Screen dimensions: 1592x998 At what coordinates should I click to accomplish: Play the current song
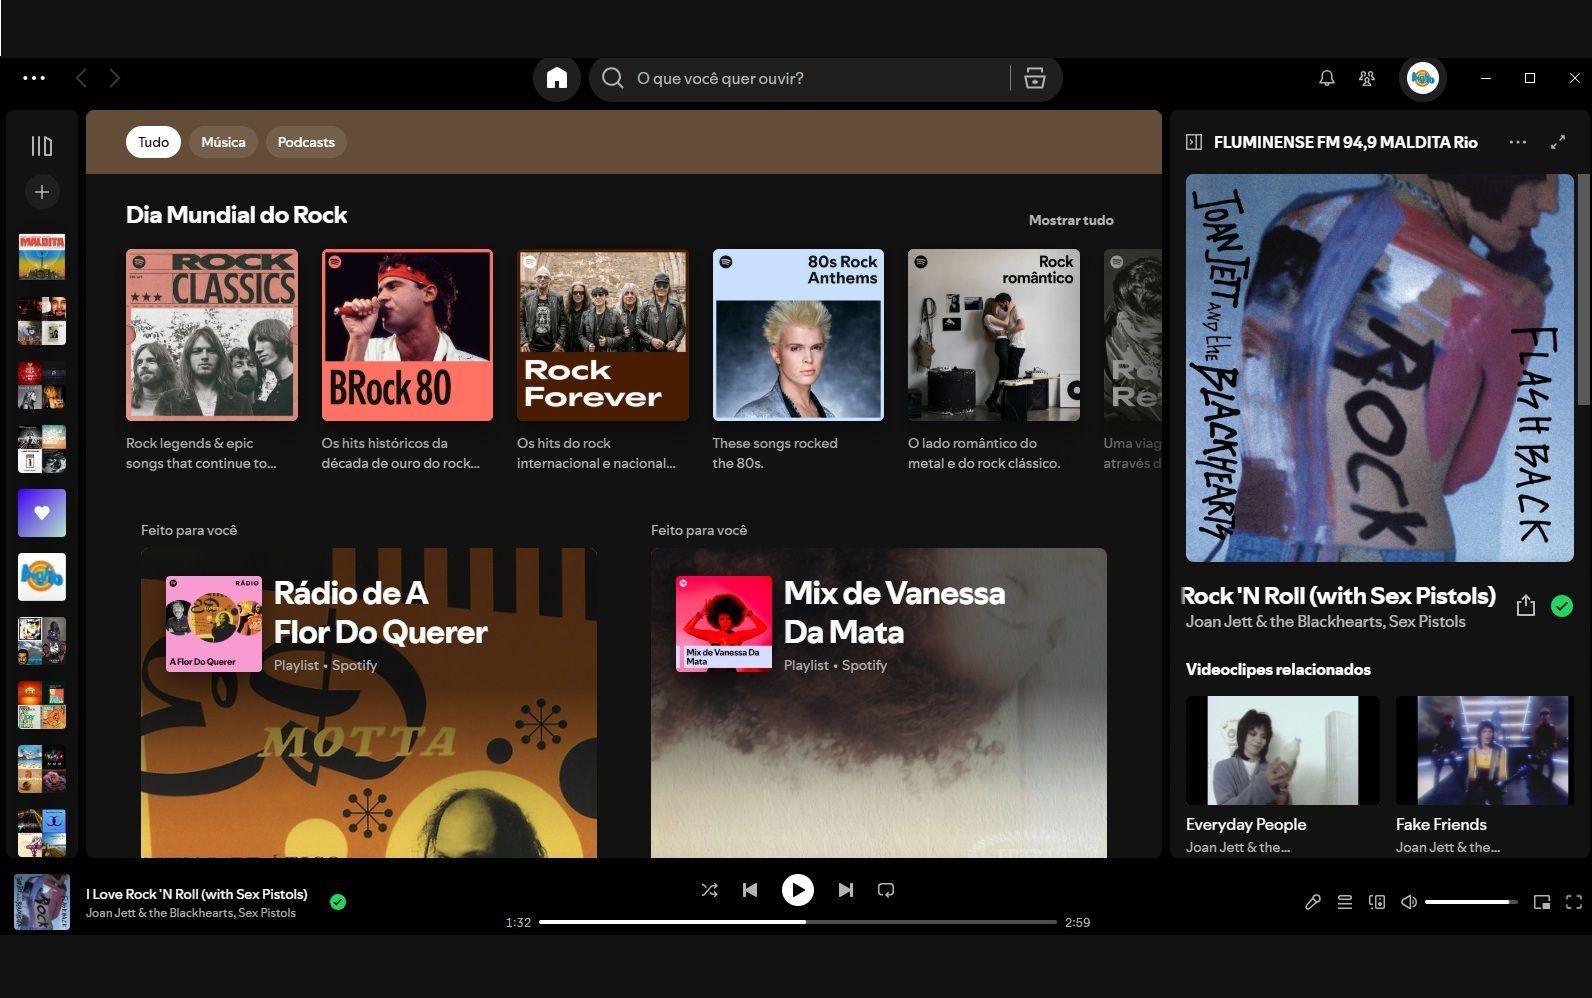pos(798,890)
